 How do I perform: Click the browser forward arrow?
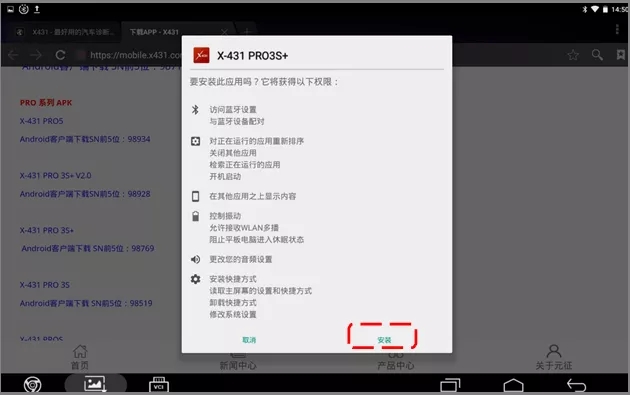[36, 55]
